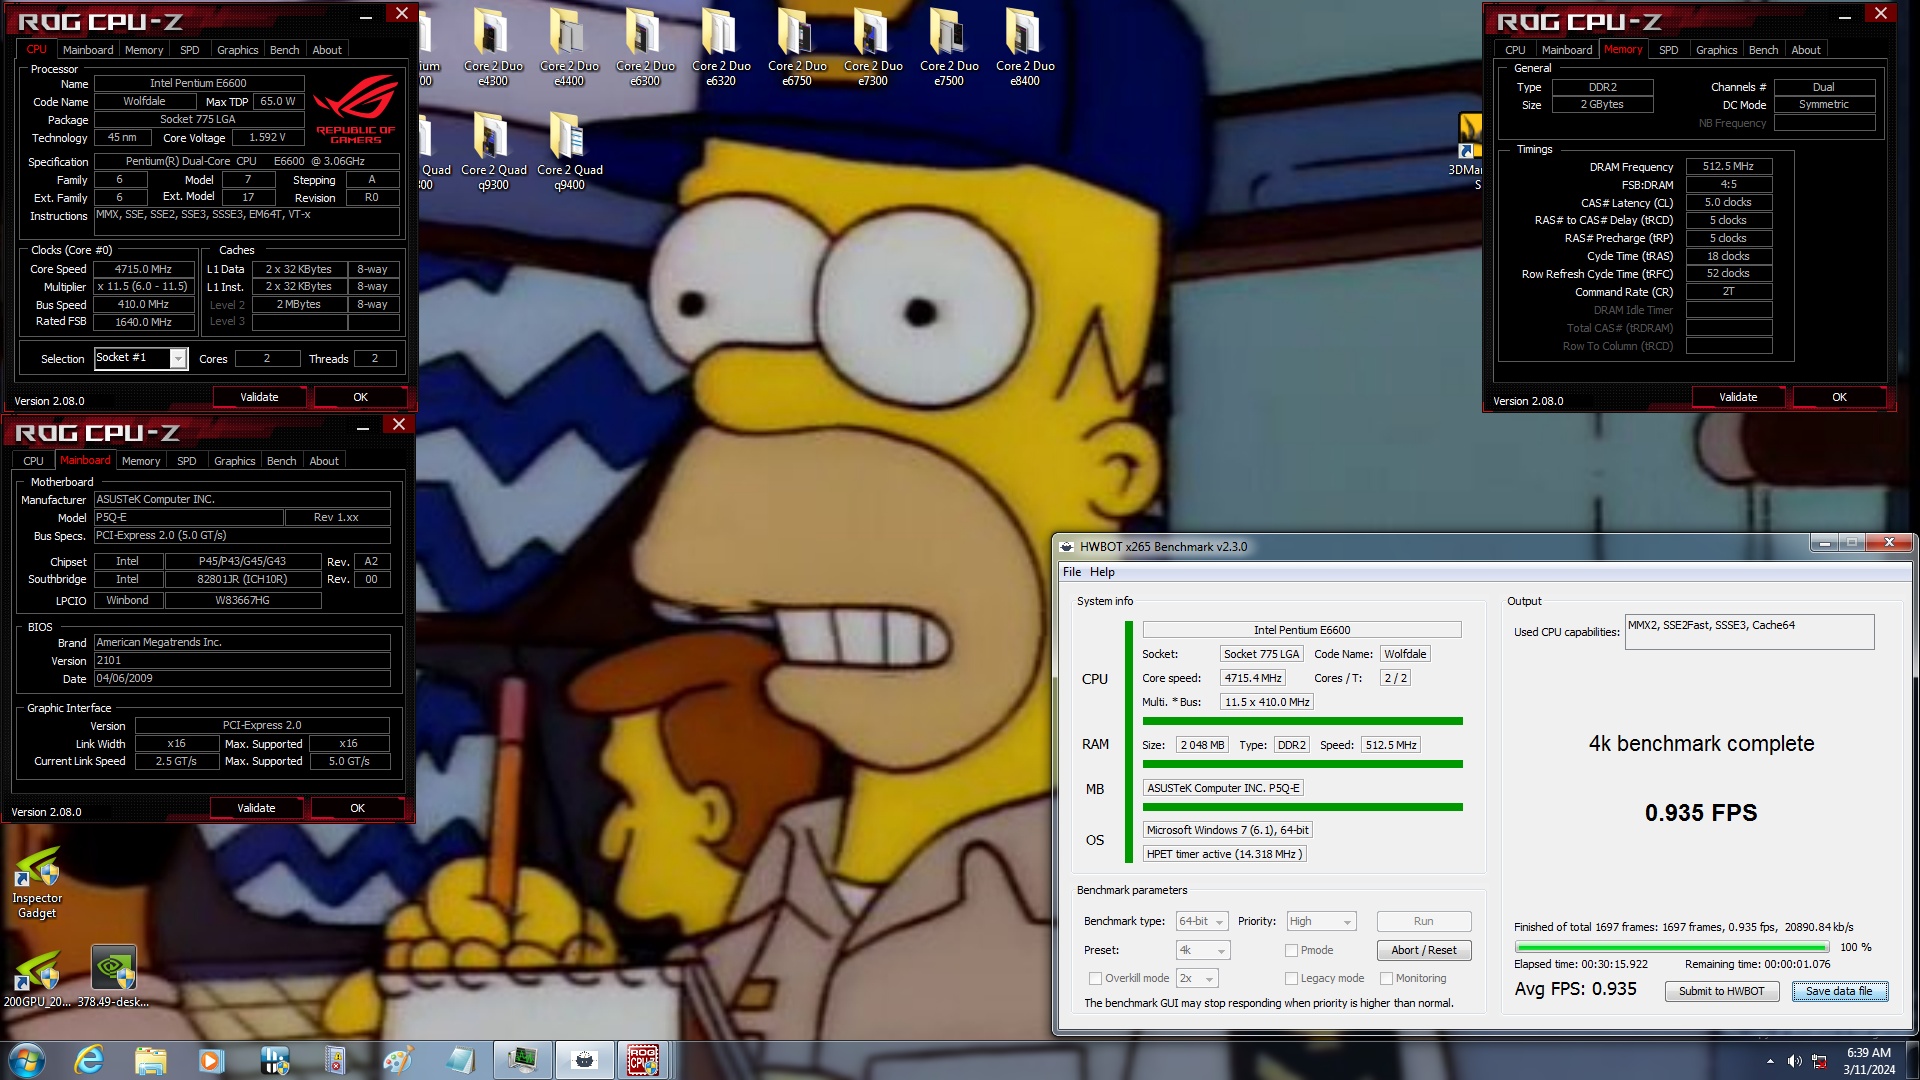This screenshot has width=1920, height=1080.
Task: Open the Core 2 Duo e8400 desktop folder
Action: point(1025,46)
